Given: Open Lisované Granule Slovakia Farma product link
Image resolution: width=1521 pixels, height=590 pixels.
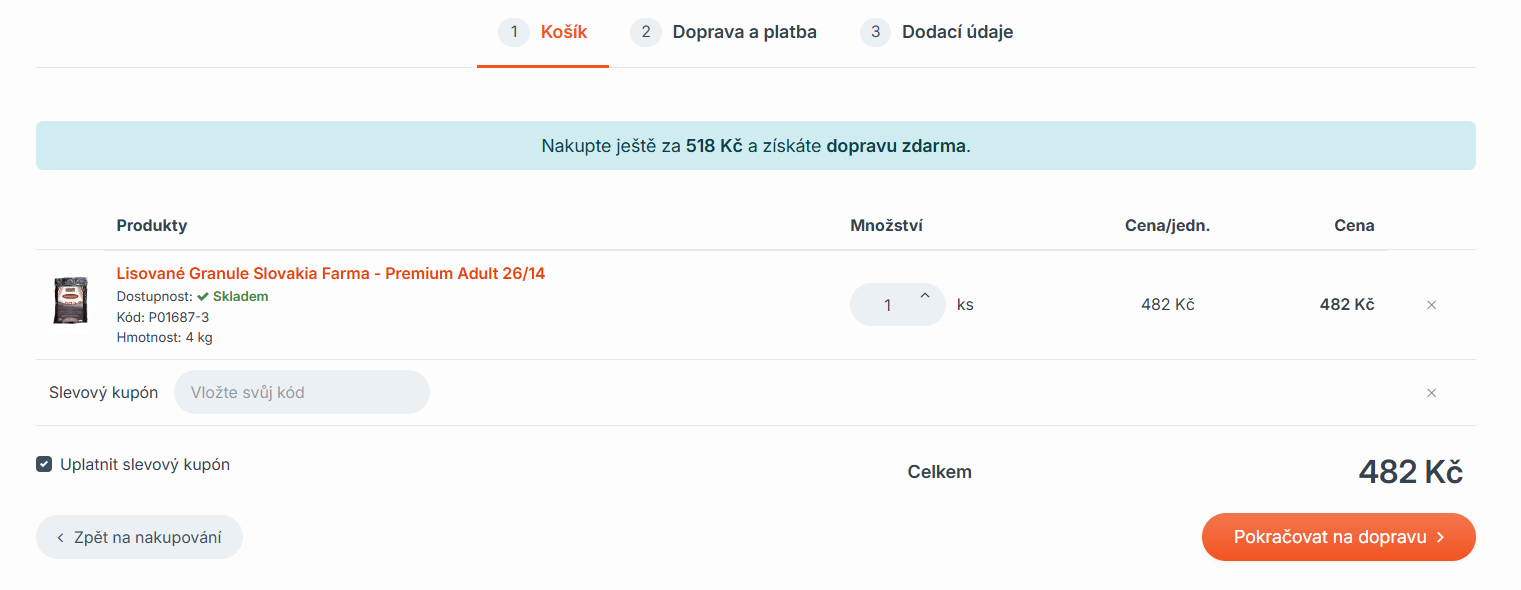Looking at the screenshot, I should pos(331,273).
